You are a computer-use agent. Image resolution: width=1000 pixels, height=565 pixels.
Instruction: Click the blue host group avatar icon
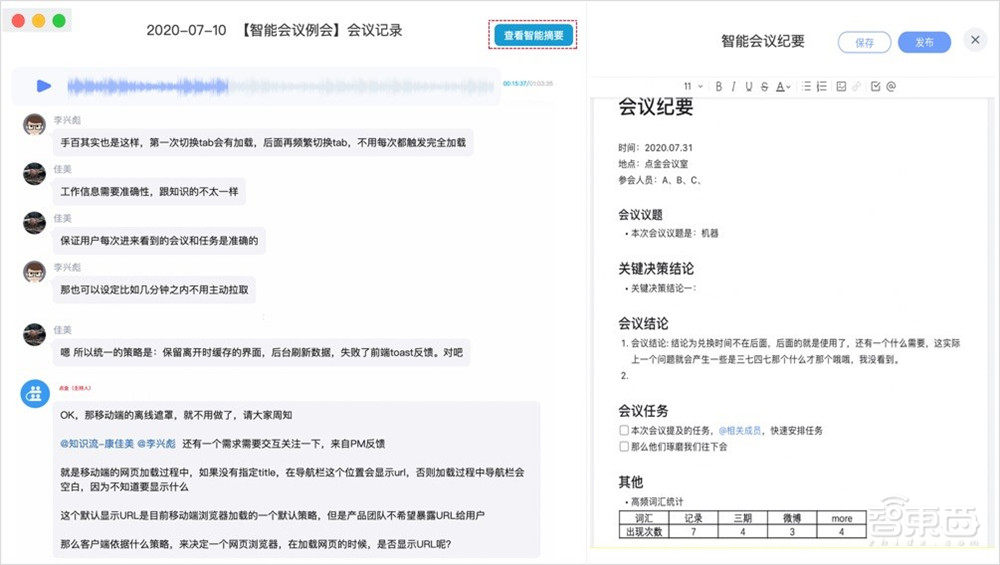[34, 394]
